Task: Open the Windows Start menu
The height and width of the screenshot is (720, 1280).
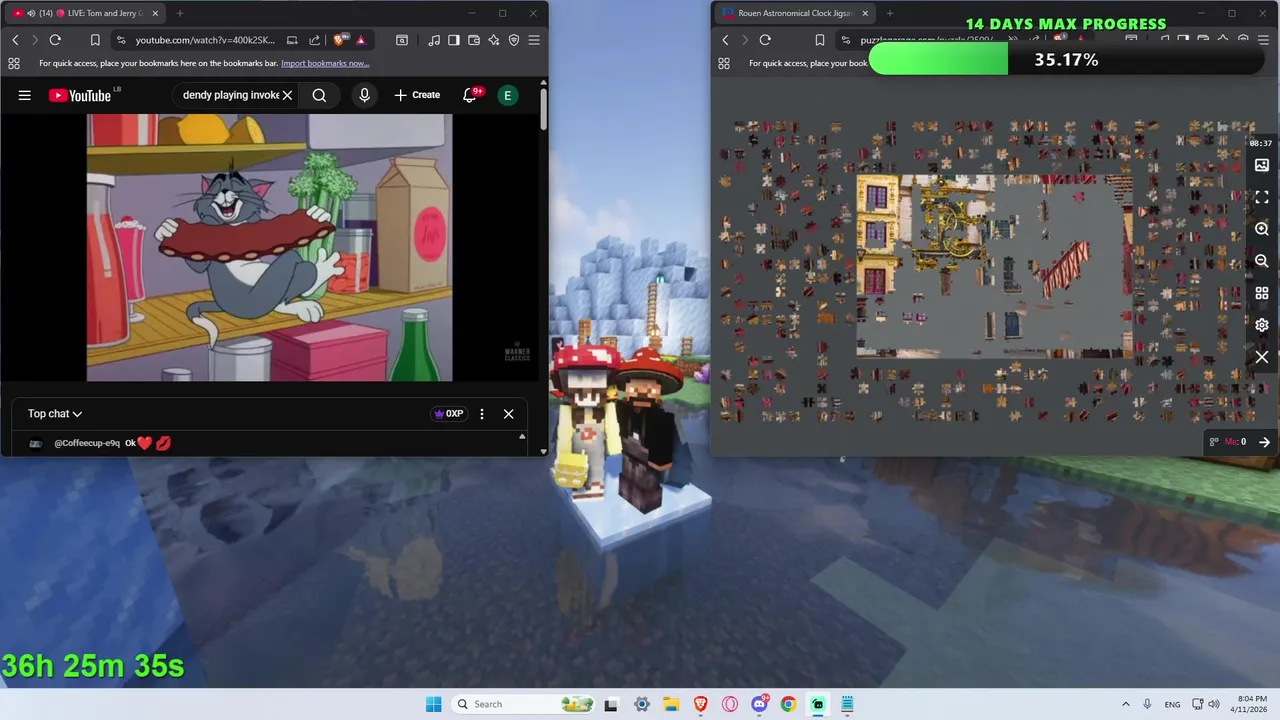Action: tap(433, 704)
